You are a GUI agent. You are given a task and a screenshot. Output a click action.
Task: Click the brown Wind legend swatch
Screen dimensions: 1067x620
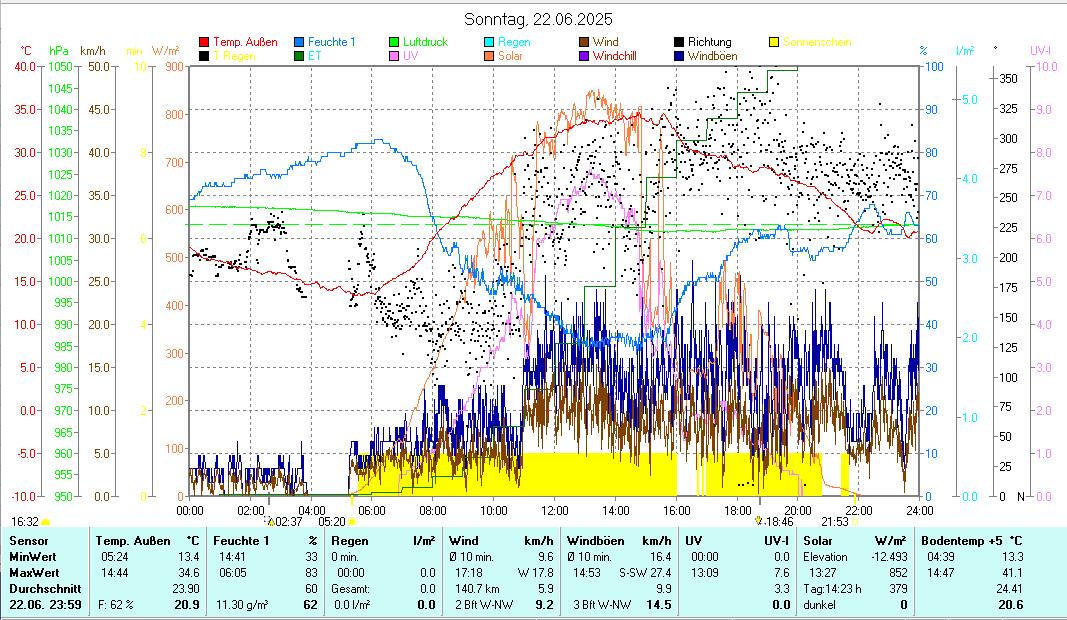[x=584, y=42]
